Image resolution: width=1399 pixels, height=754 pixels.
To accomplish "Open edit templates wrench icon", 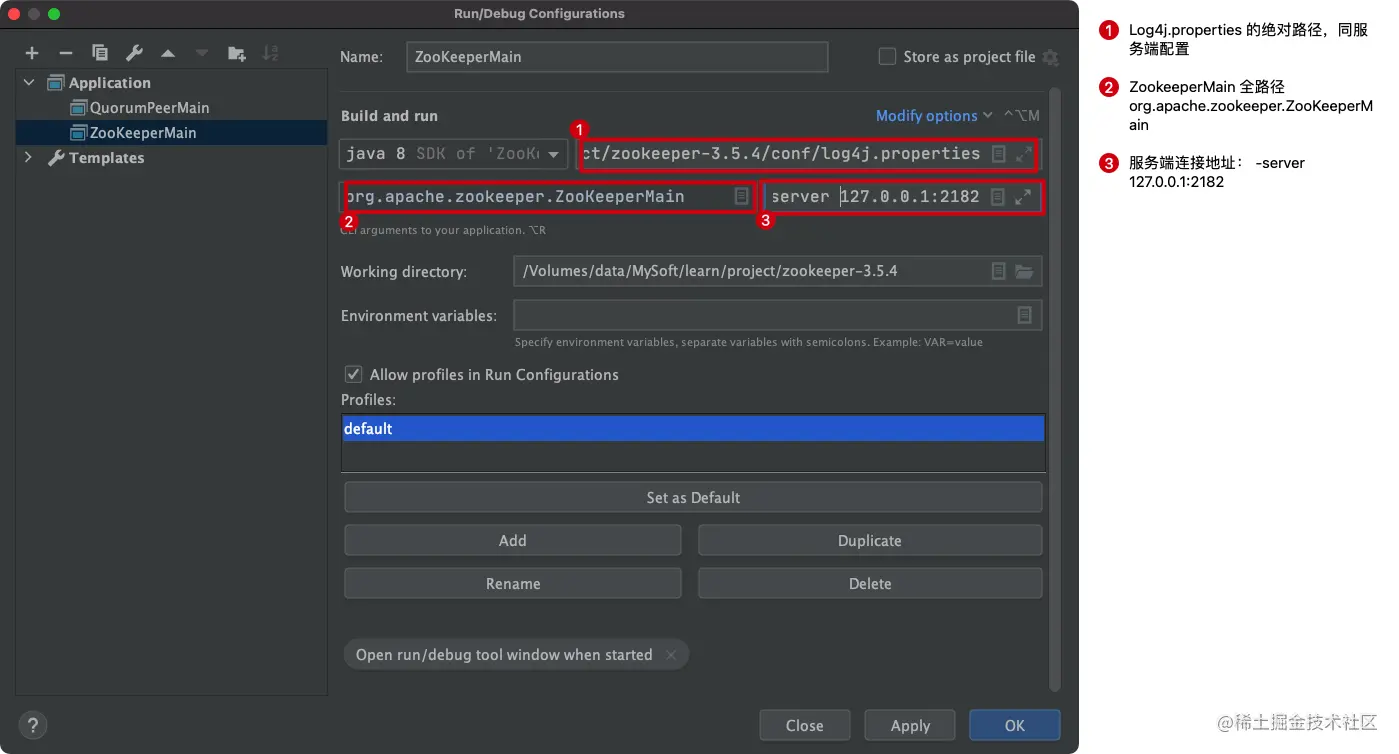I will point(134,53).
